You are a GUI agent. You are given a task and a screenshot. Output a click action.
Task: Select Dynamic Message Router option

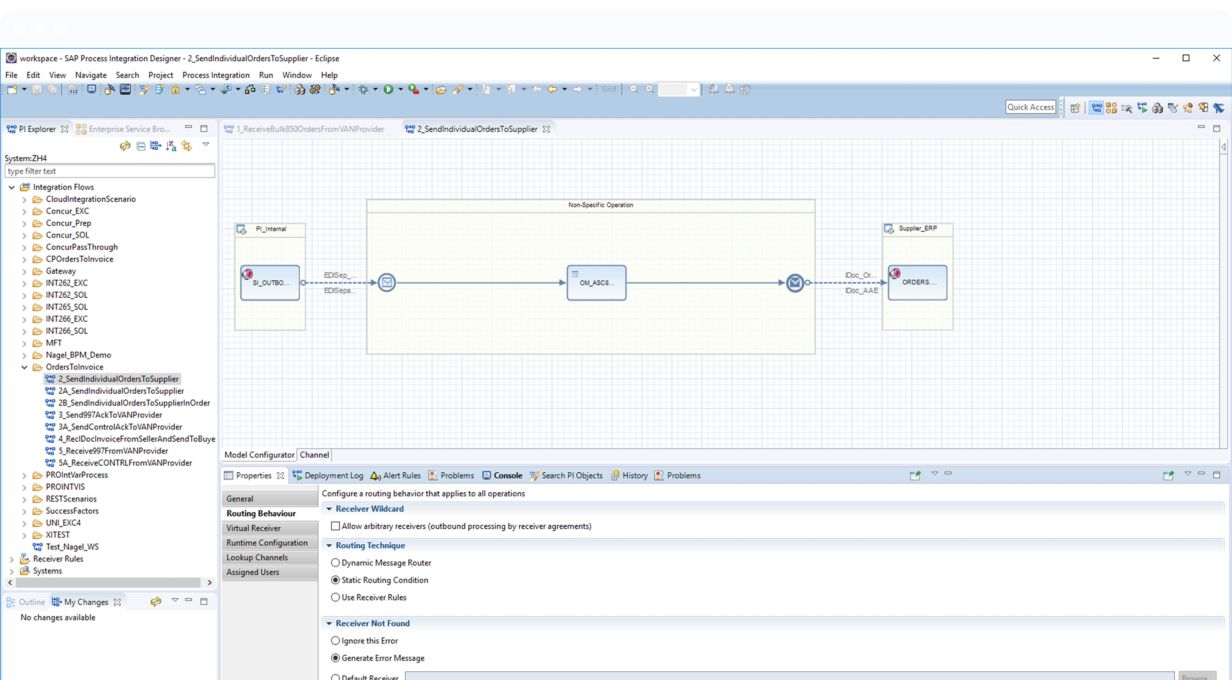coord(335,563)
